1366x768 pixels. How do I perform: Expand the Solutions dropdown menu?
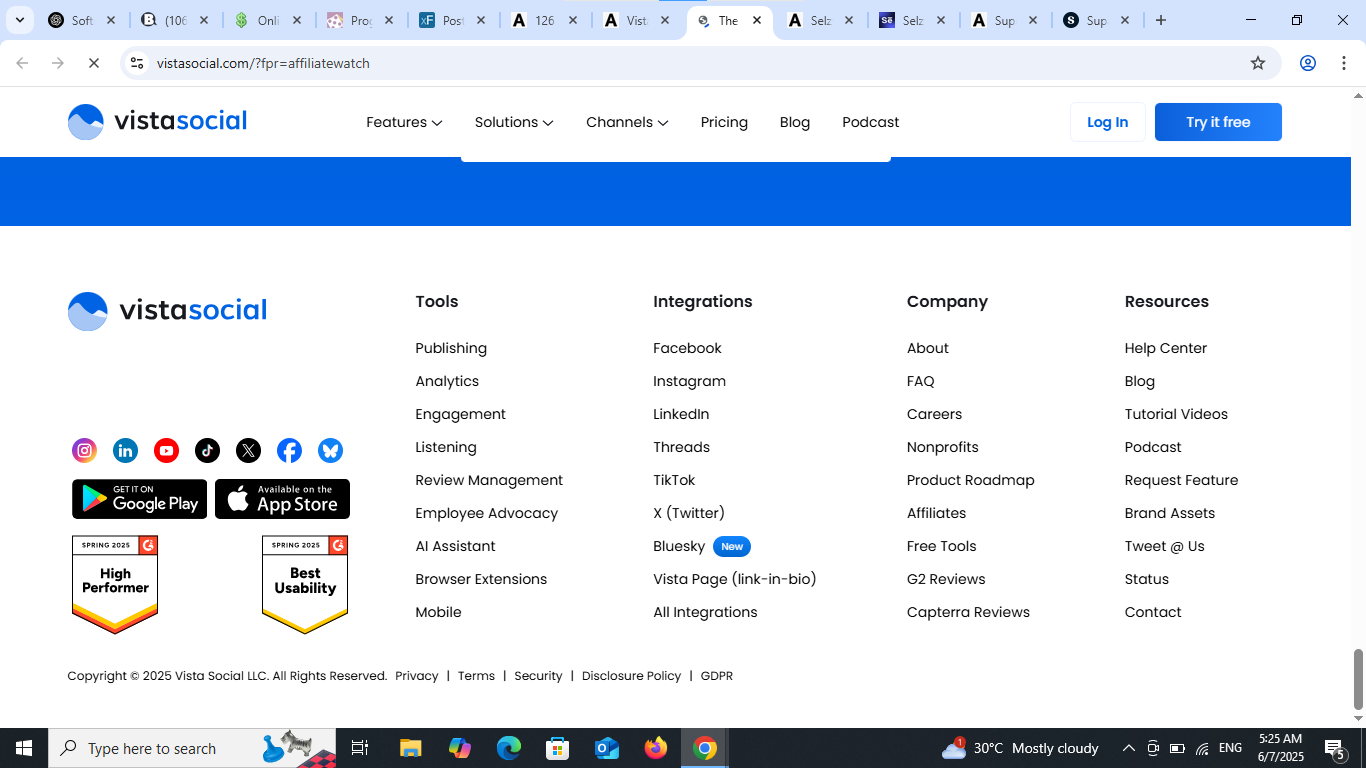514,122
